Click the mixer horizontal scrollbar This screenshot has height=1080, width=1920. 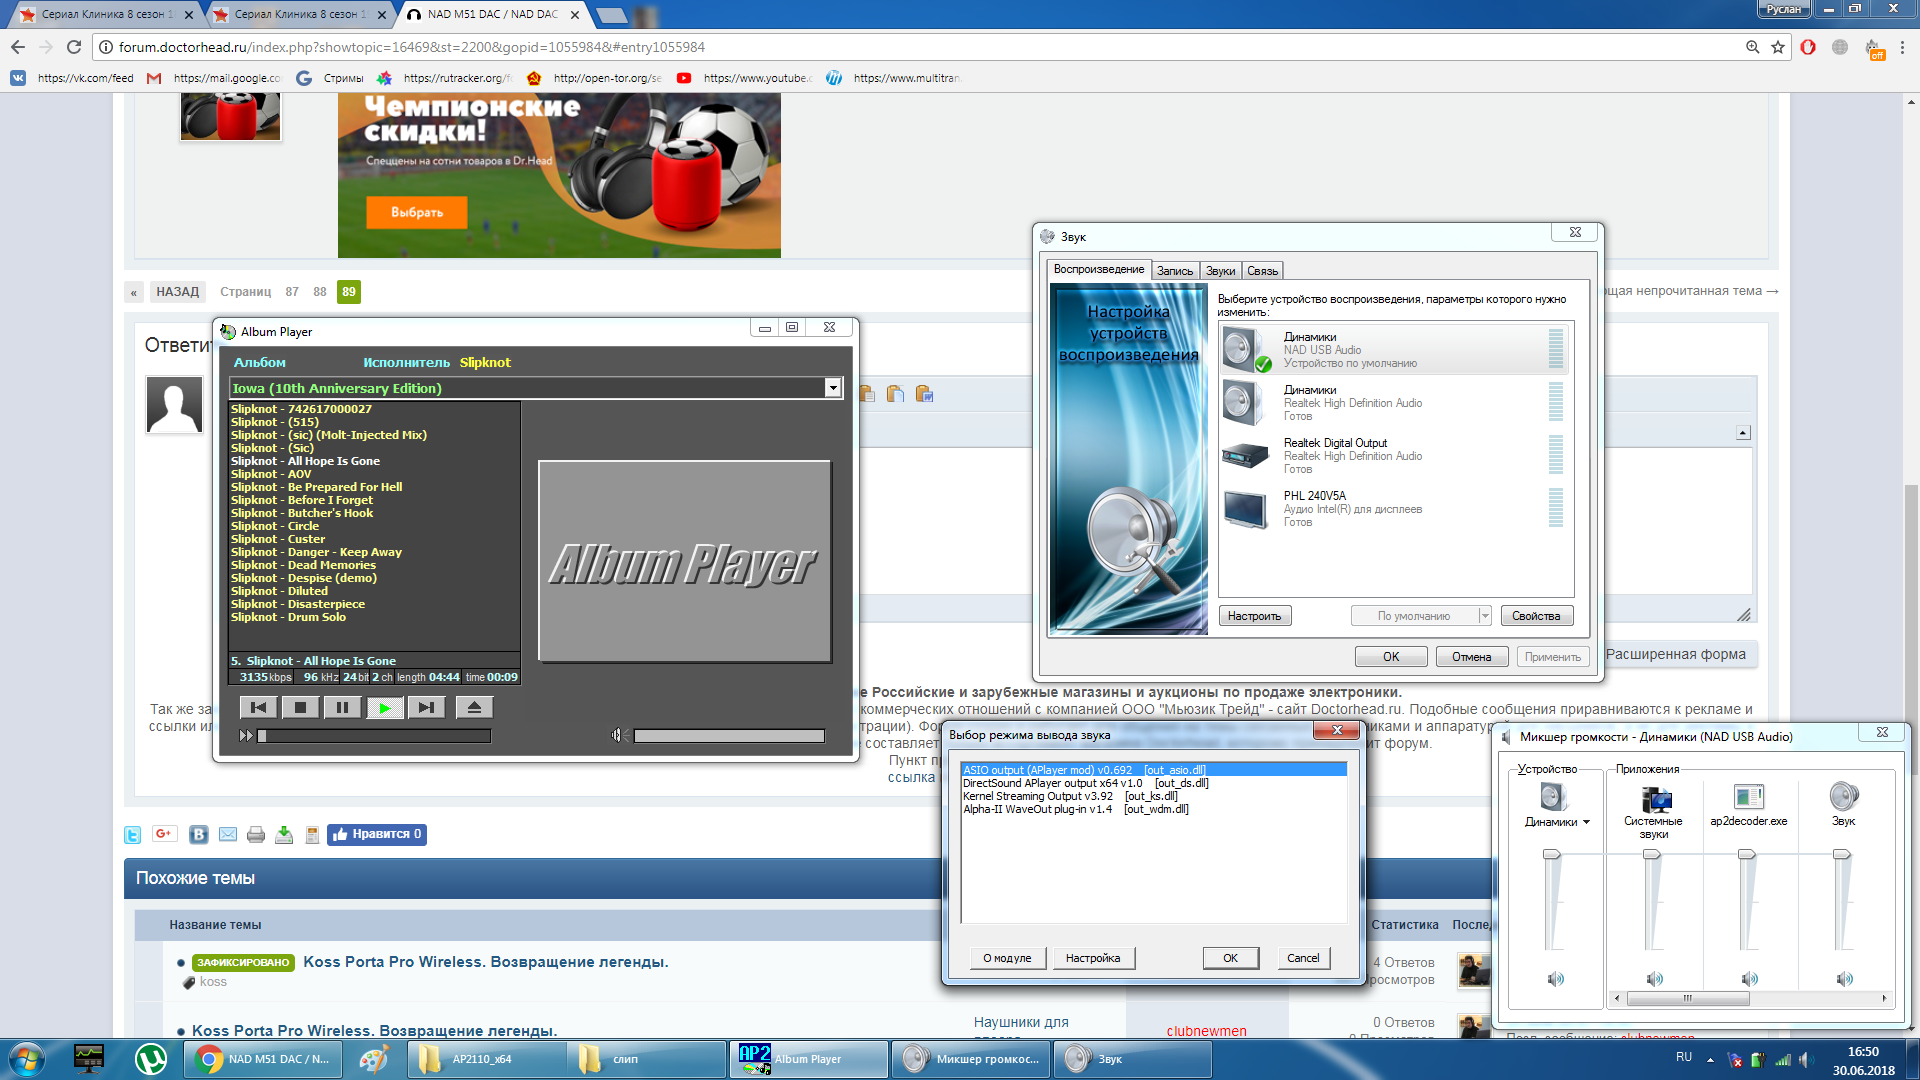click(1750, 998)
